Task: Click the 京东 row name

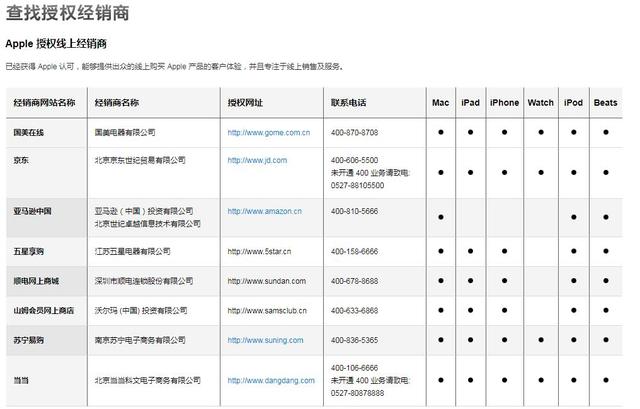Action: 21,160
